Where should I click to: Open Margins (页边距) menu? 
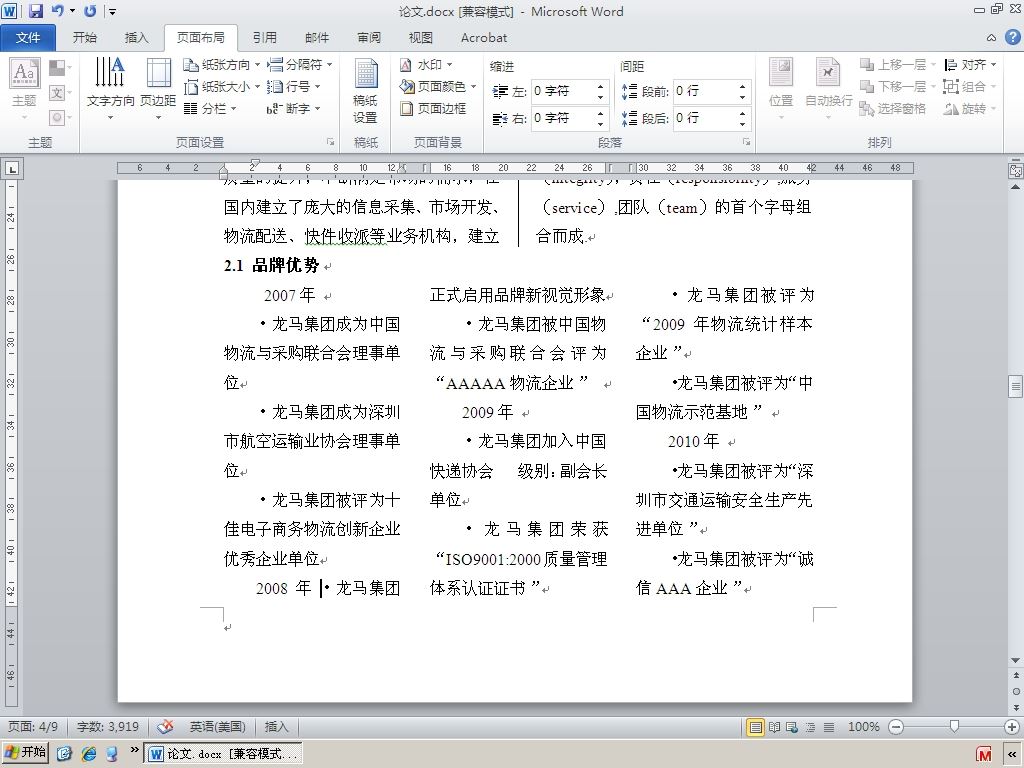click(158, 90)
